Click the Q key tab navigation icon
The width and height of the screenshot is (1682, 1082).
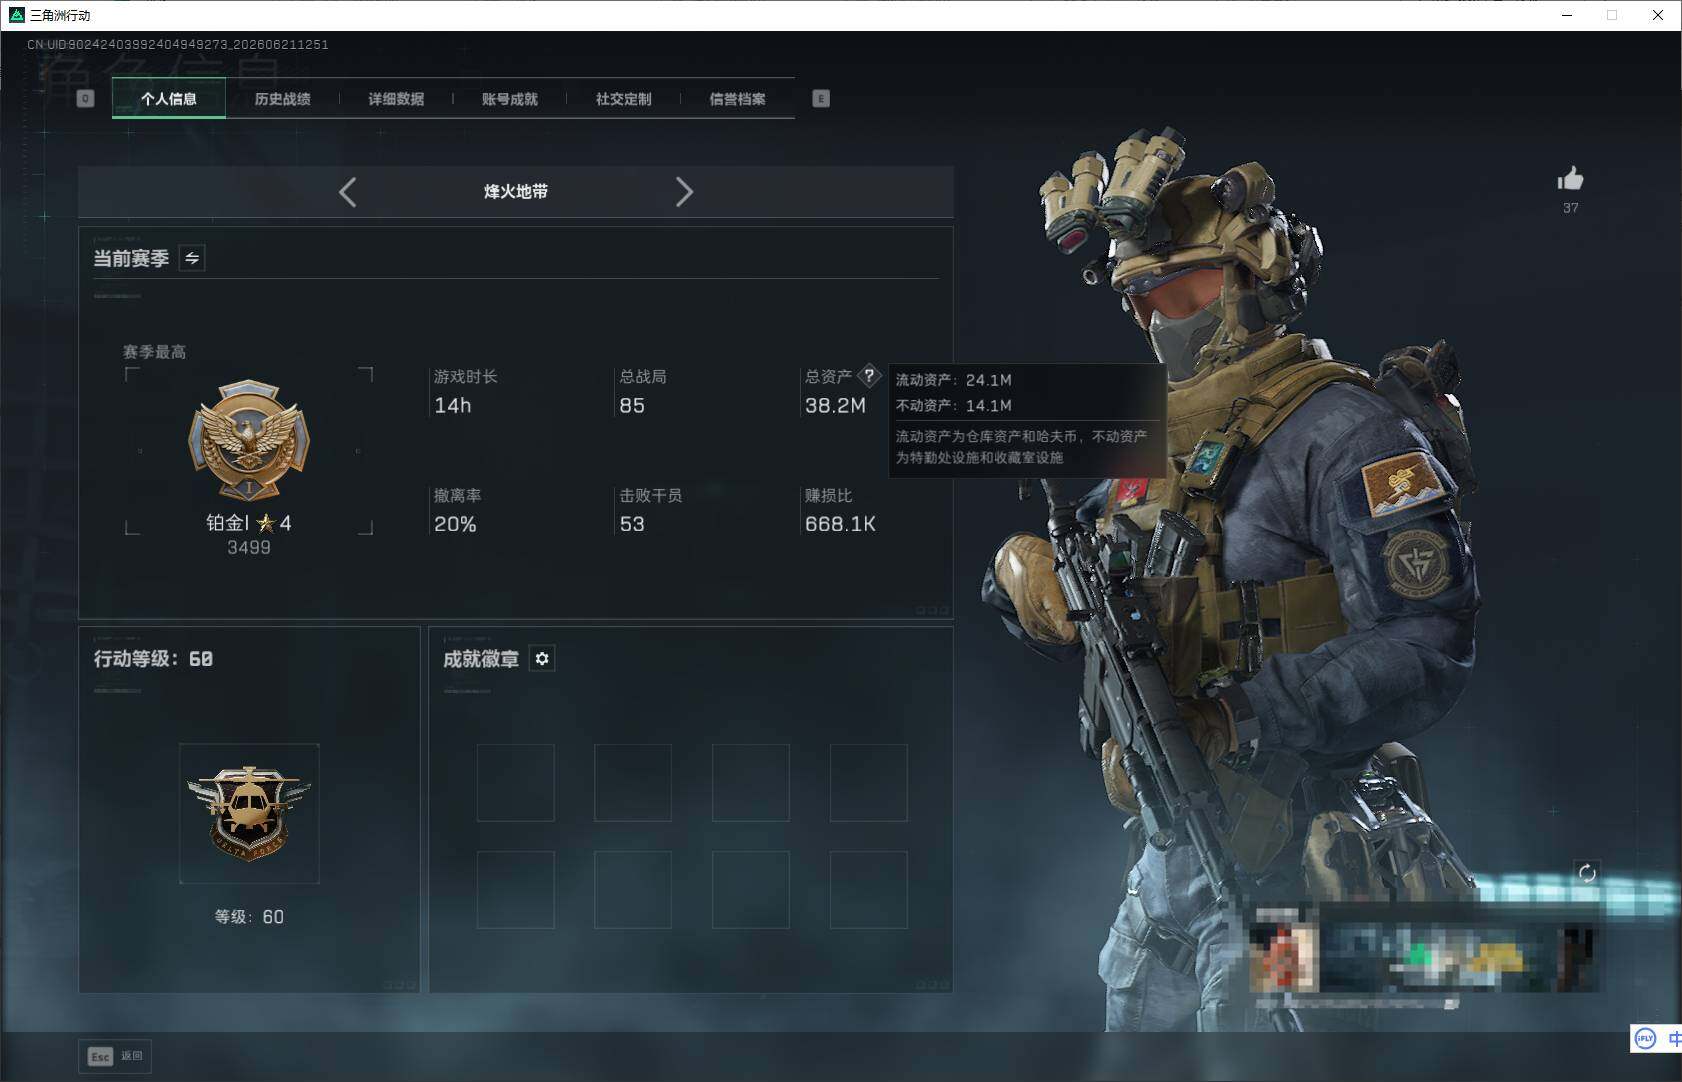pos(85,98)
